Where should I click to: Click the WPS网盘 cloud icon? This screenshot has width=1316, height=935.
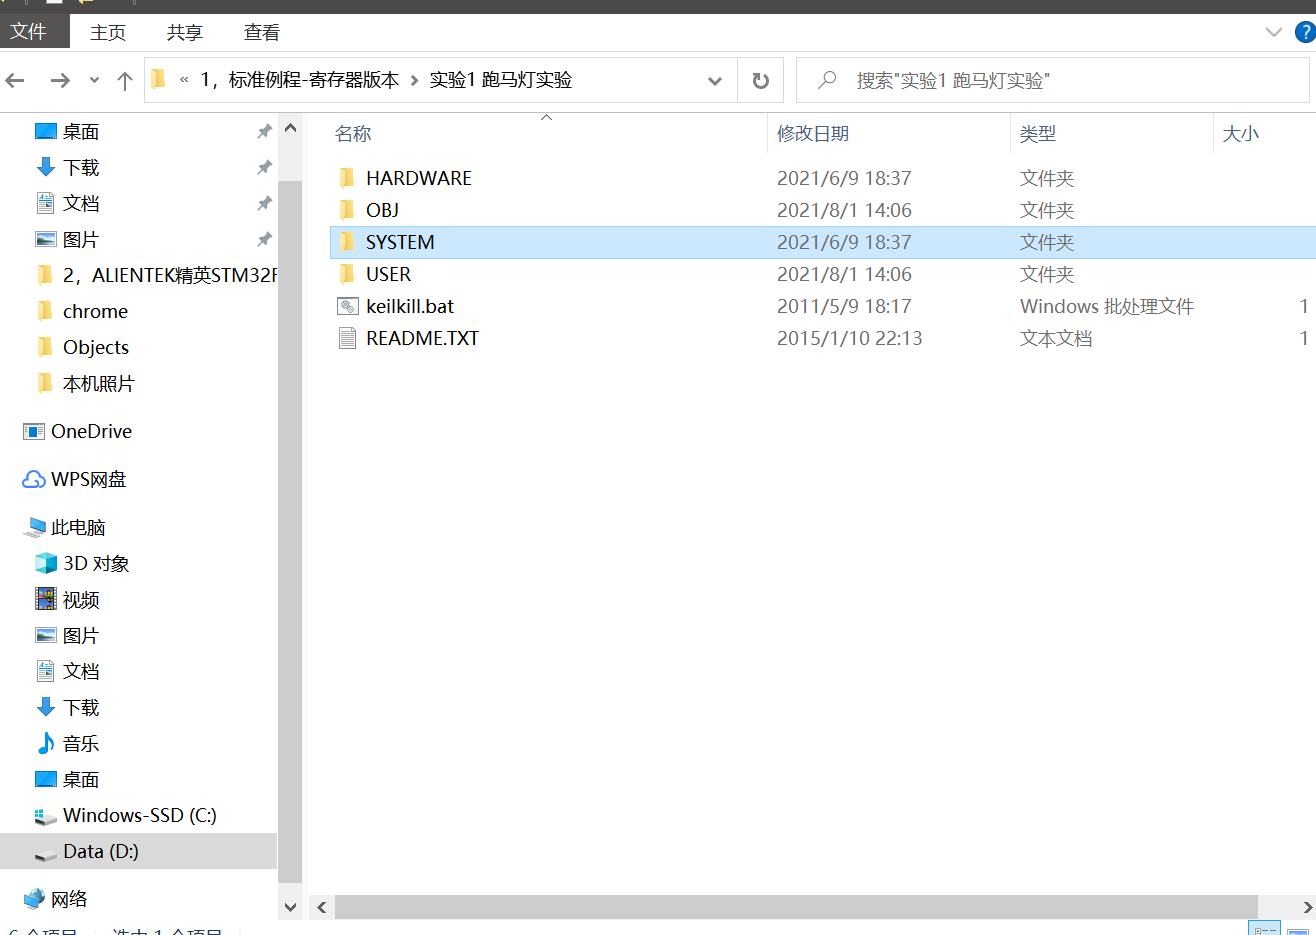click(34, 479)
